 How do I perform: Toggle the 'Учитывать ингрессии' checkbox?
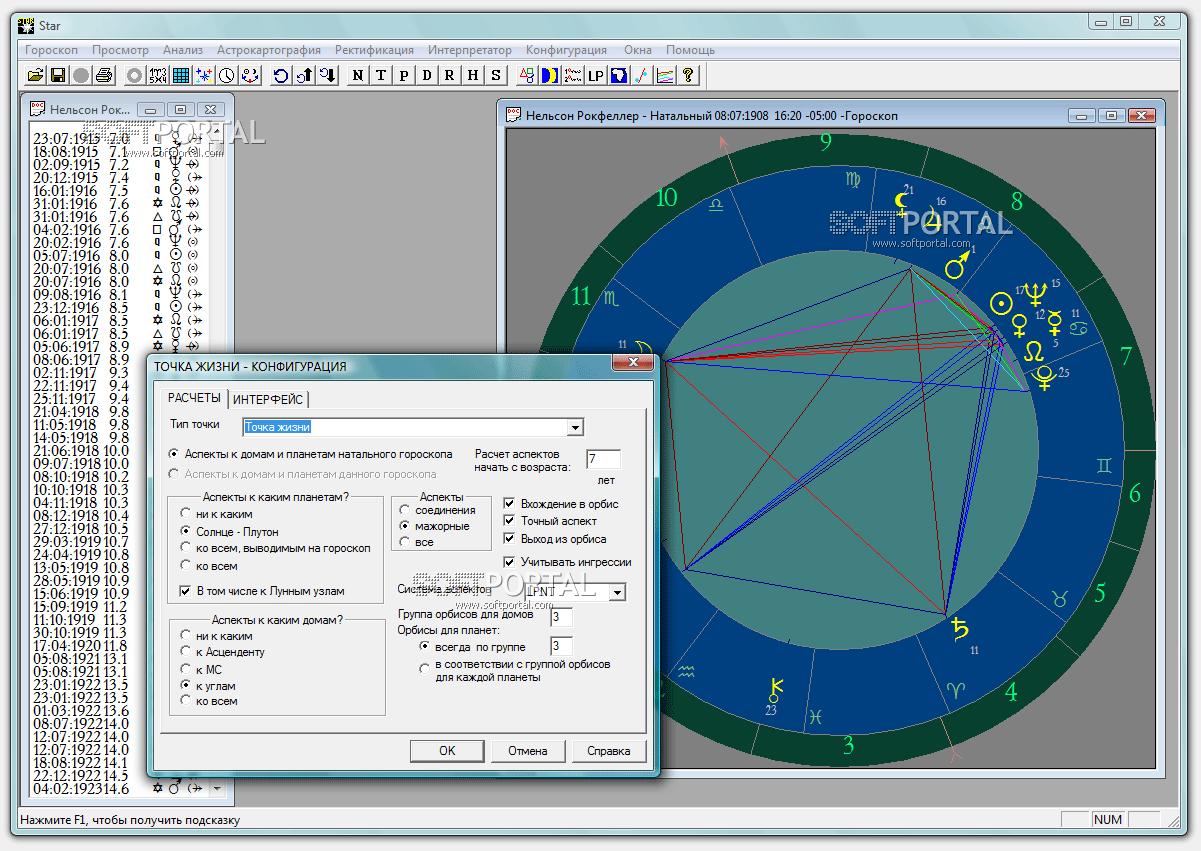click(511, 562)
